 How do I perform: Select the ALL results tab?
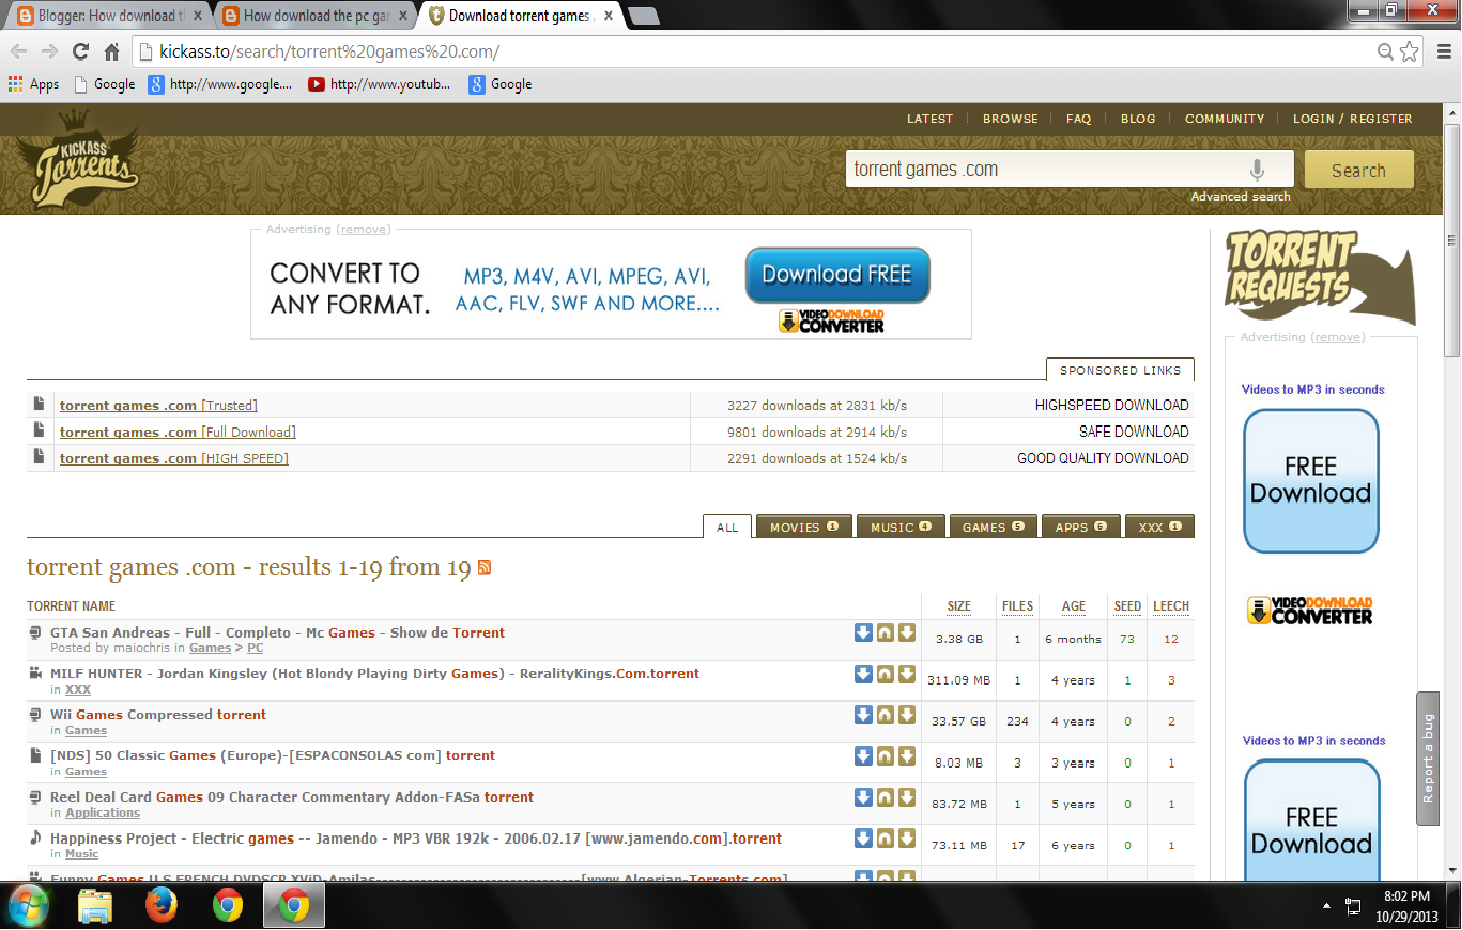click(x=728, y=528)
